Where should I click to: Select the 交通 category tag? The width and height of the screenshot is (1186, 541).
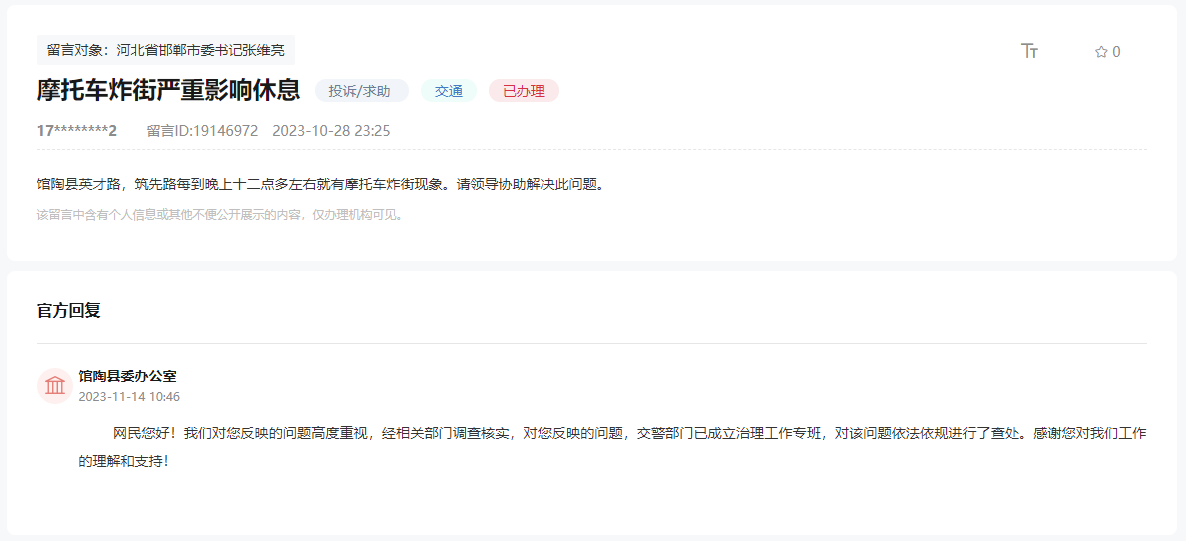[449, 91]
